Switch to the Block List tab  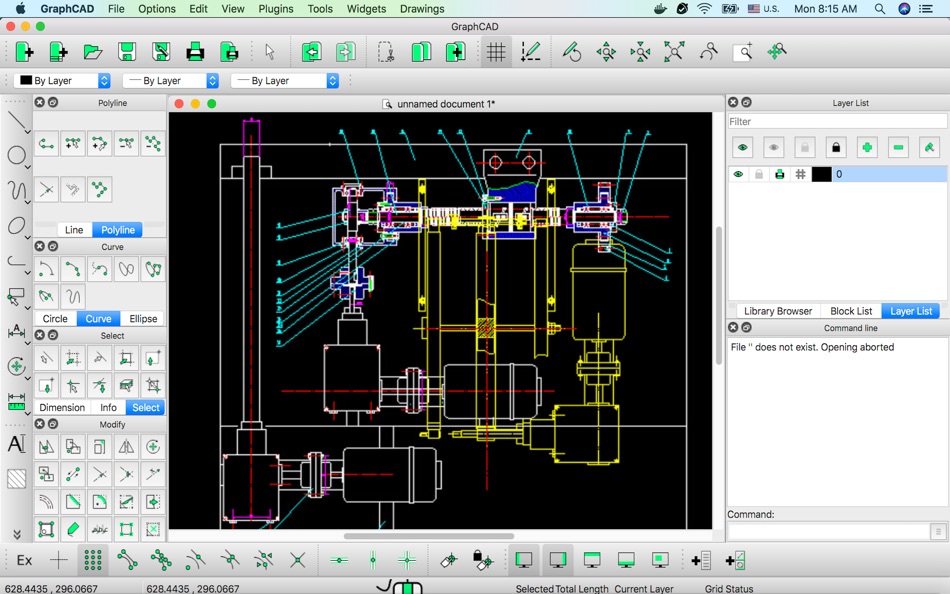851,311
